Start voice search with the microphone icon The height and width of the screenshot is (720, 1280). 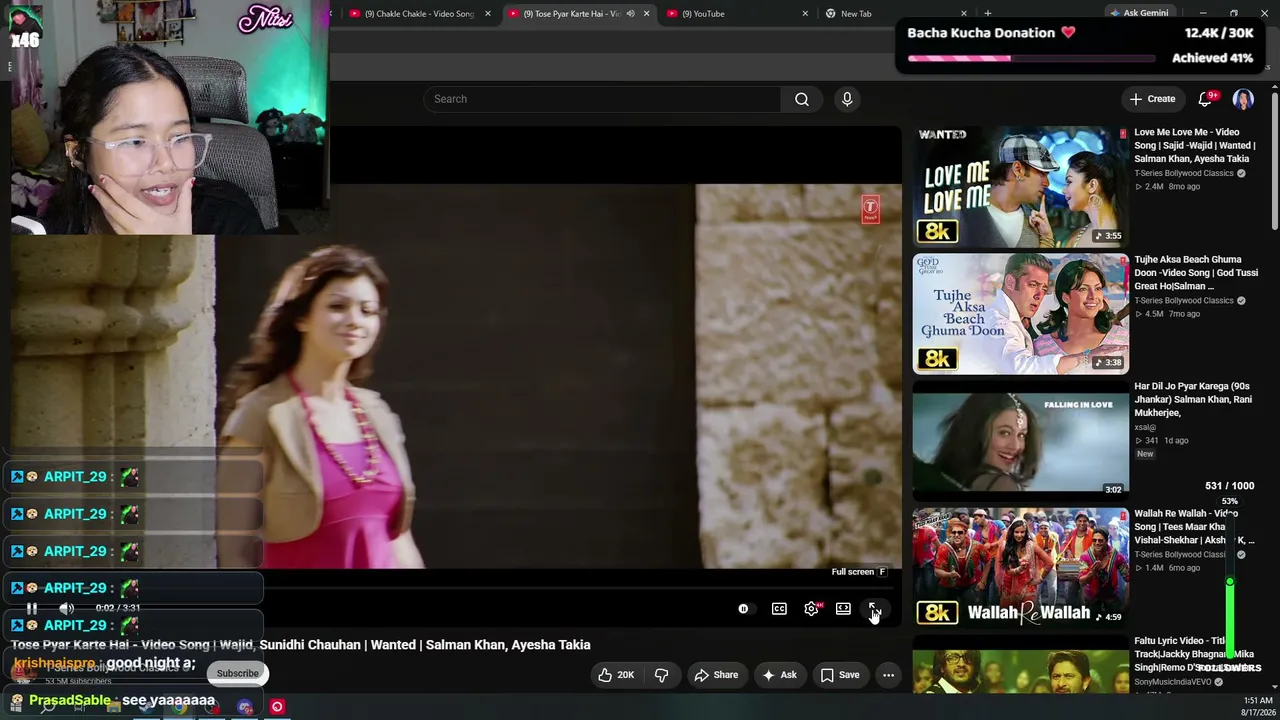[847, 99]
